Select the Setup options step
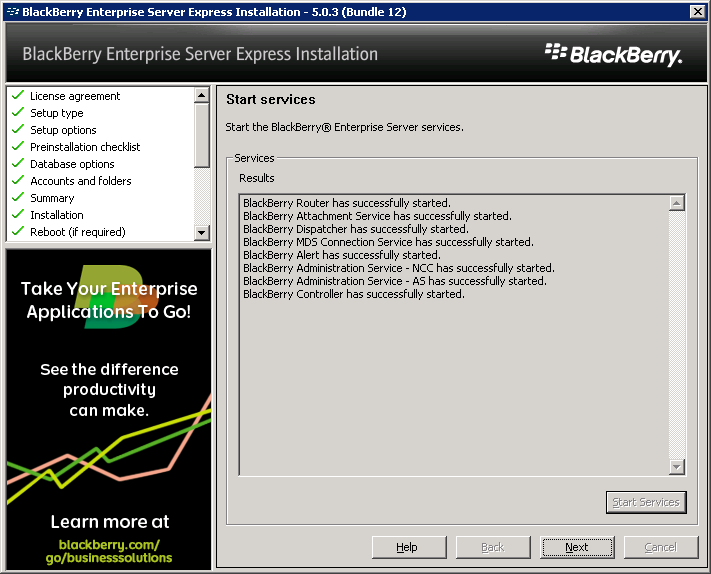Viewport: 711px width, 574px height. click(x=63, y=130)
